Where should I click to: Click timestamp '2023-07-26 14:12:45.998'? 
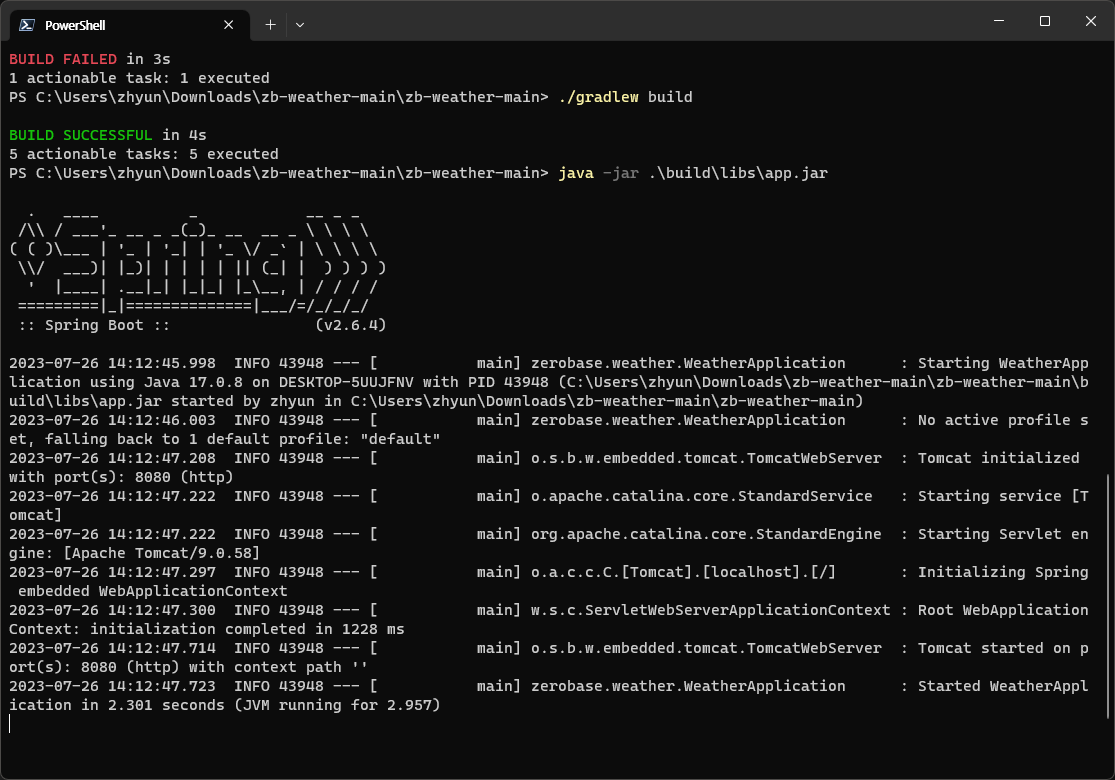coord(112,363)
